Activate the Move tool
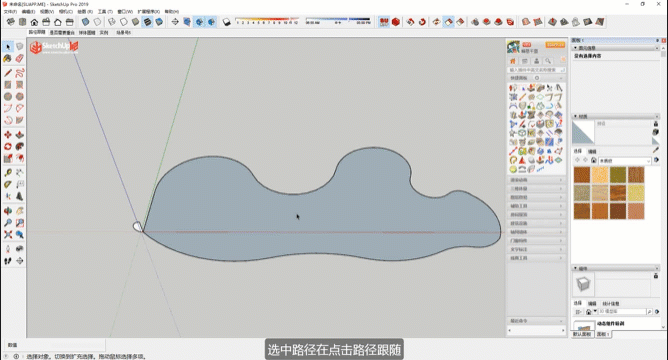 click(8, 135)
